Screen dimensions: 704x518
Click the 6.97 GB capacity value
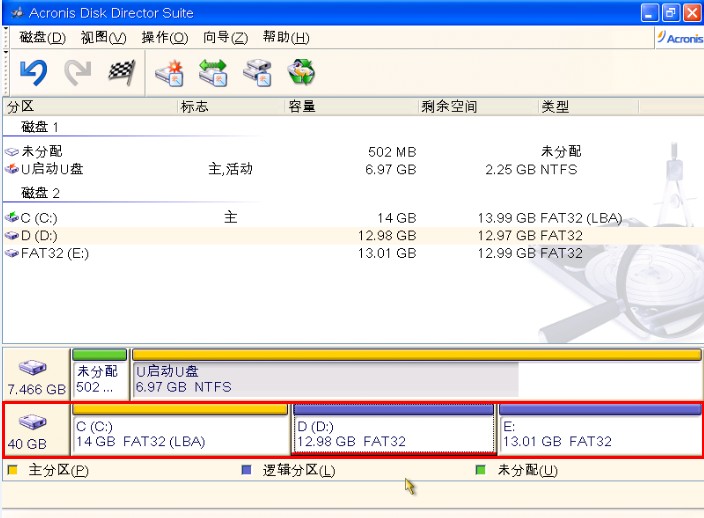(x=391, y=170)
